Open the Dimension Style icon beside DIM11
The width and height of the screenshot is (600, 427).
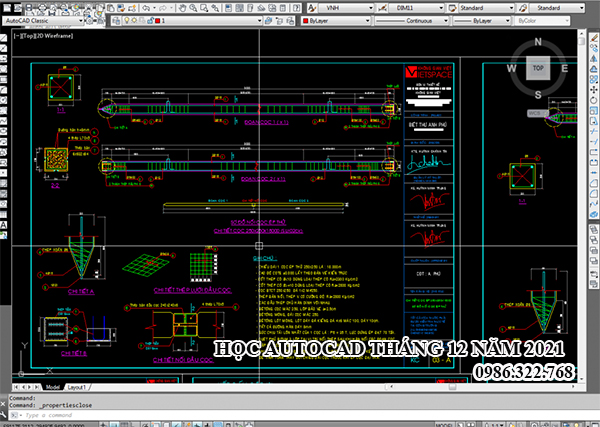click(x=383, y=8)
